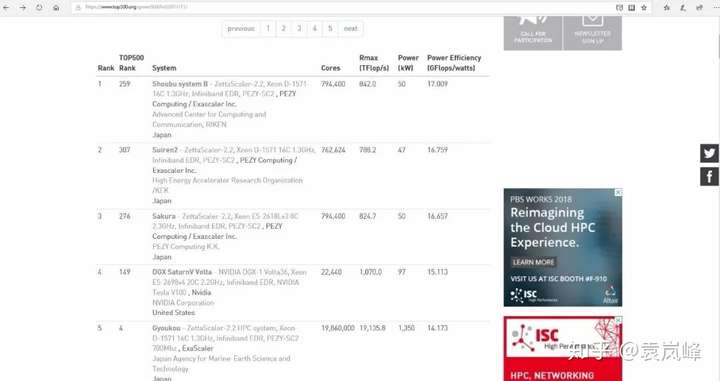
Task: Open the Sakura system link
Action: click(164, 216)
